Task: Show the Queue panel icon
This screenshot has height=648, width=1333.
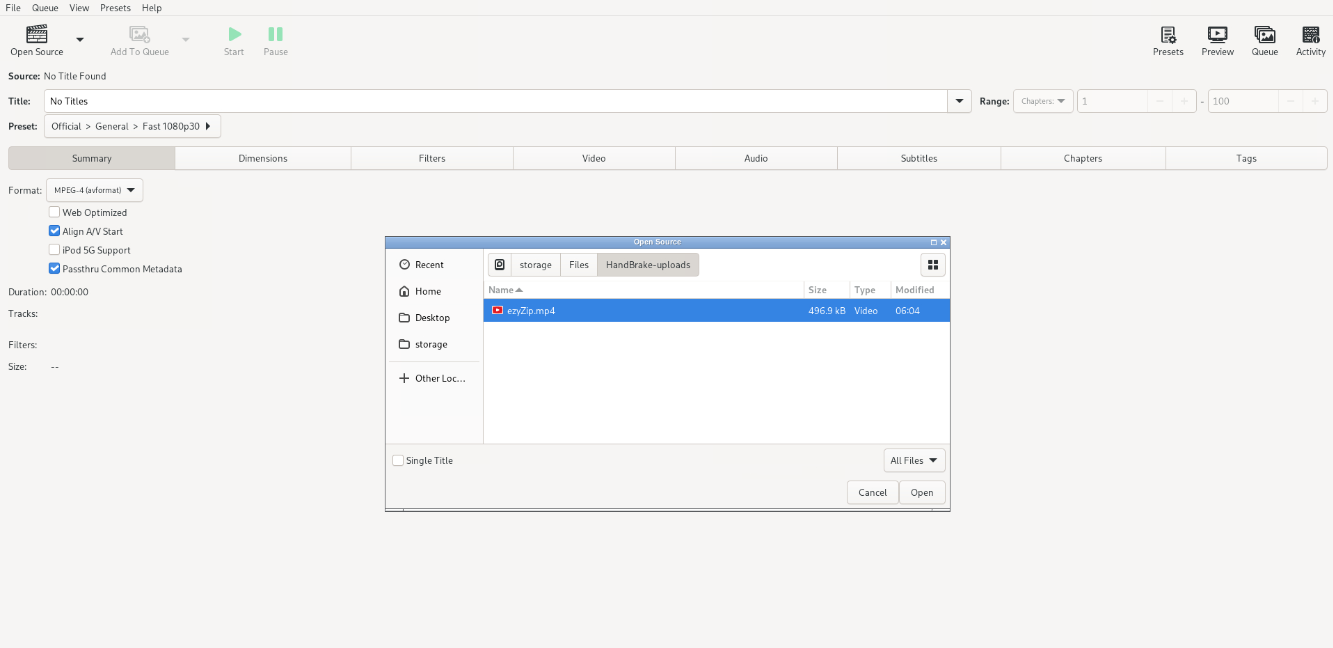Action: pyautogui.click(x=1264, y=35)
